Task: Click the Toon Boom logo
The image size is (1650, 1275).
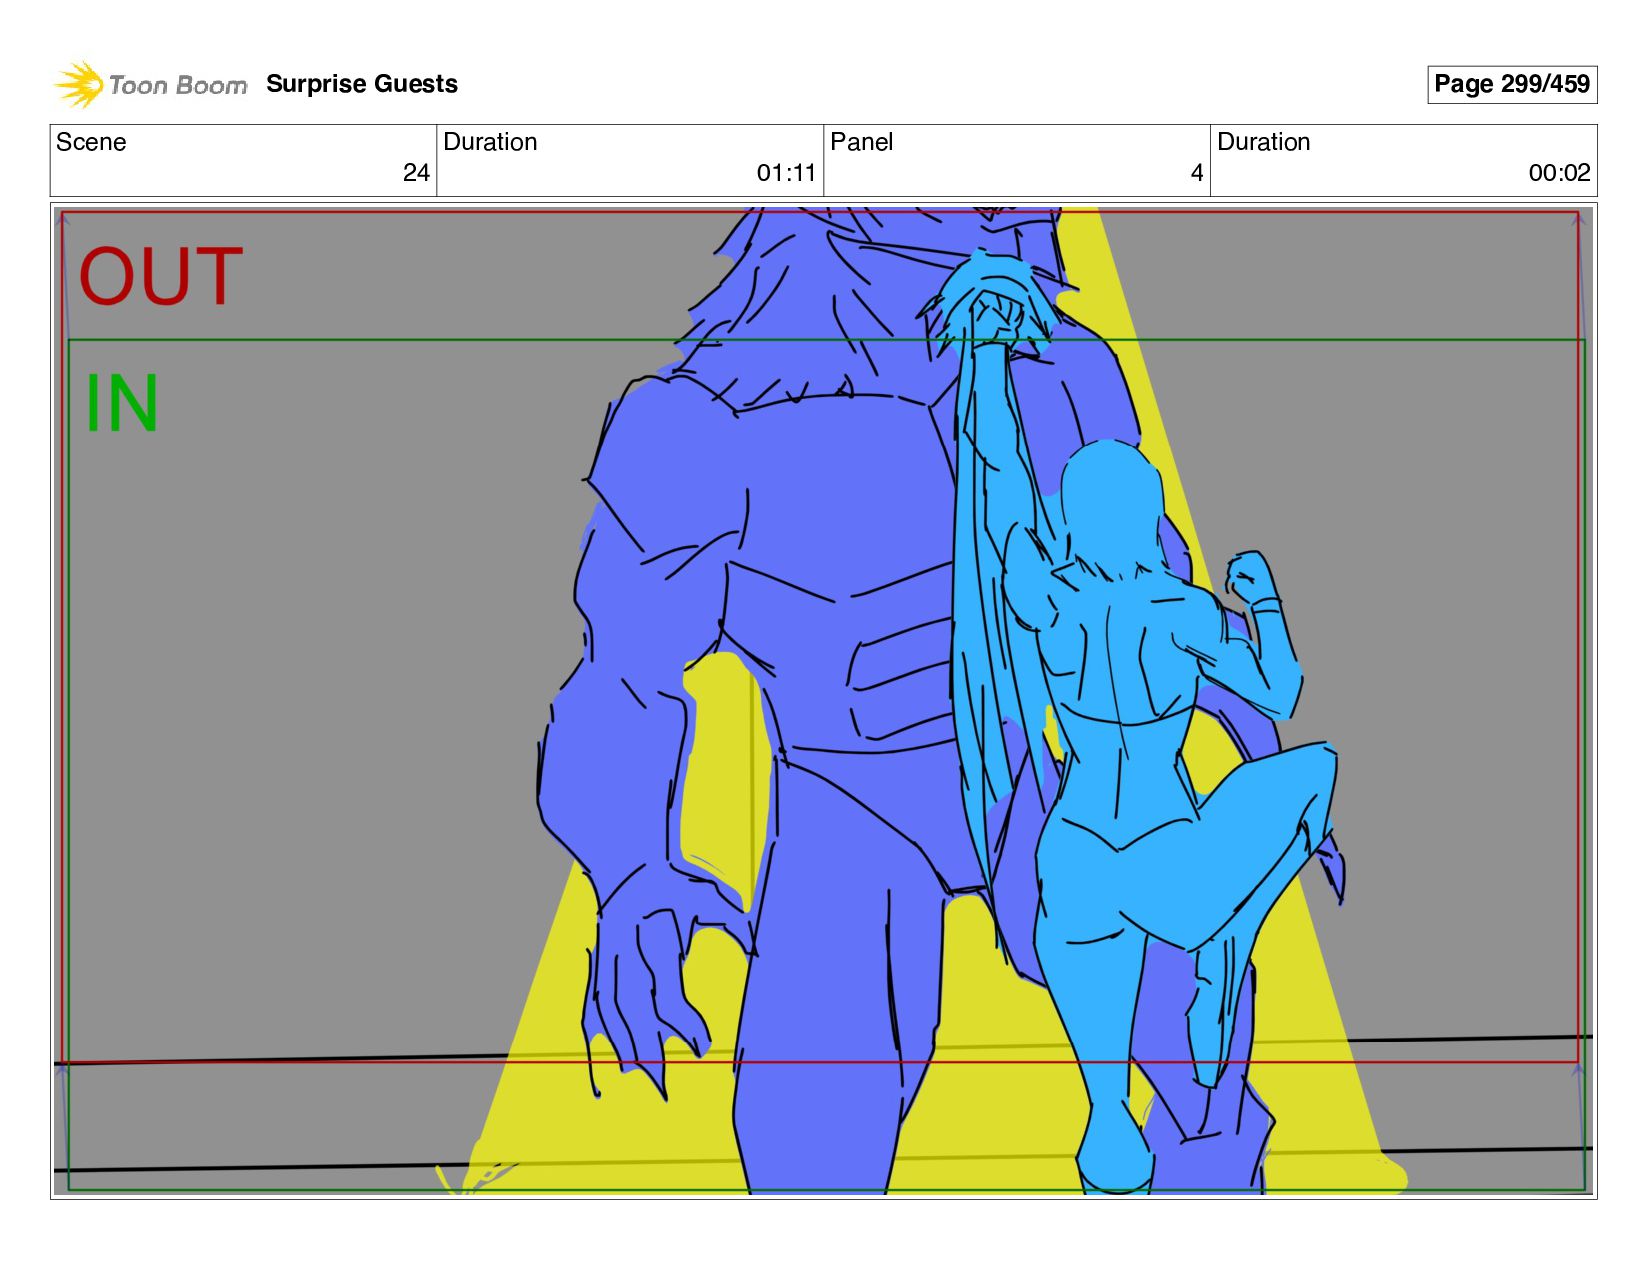Action: tap(150, 84)
